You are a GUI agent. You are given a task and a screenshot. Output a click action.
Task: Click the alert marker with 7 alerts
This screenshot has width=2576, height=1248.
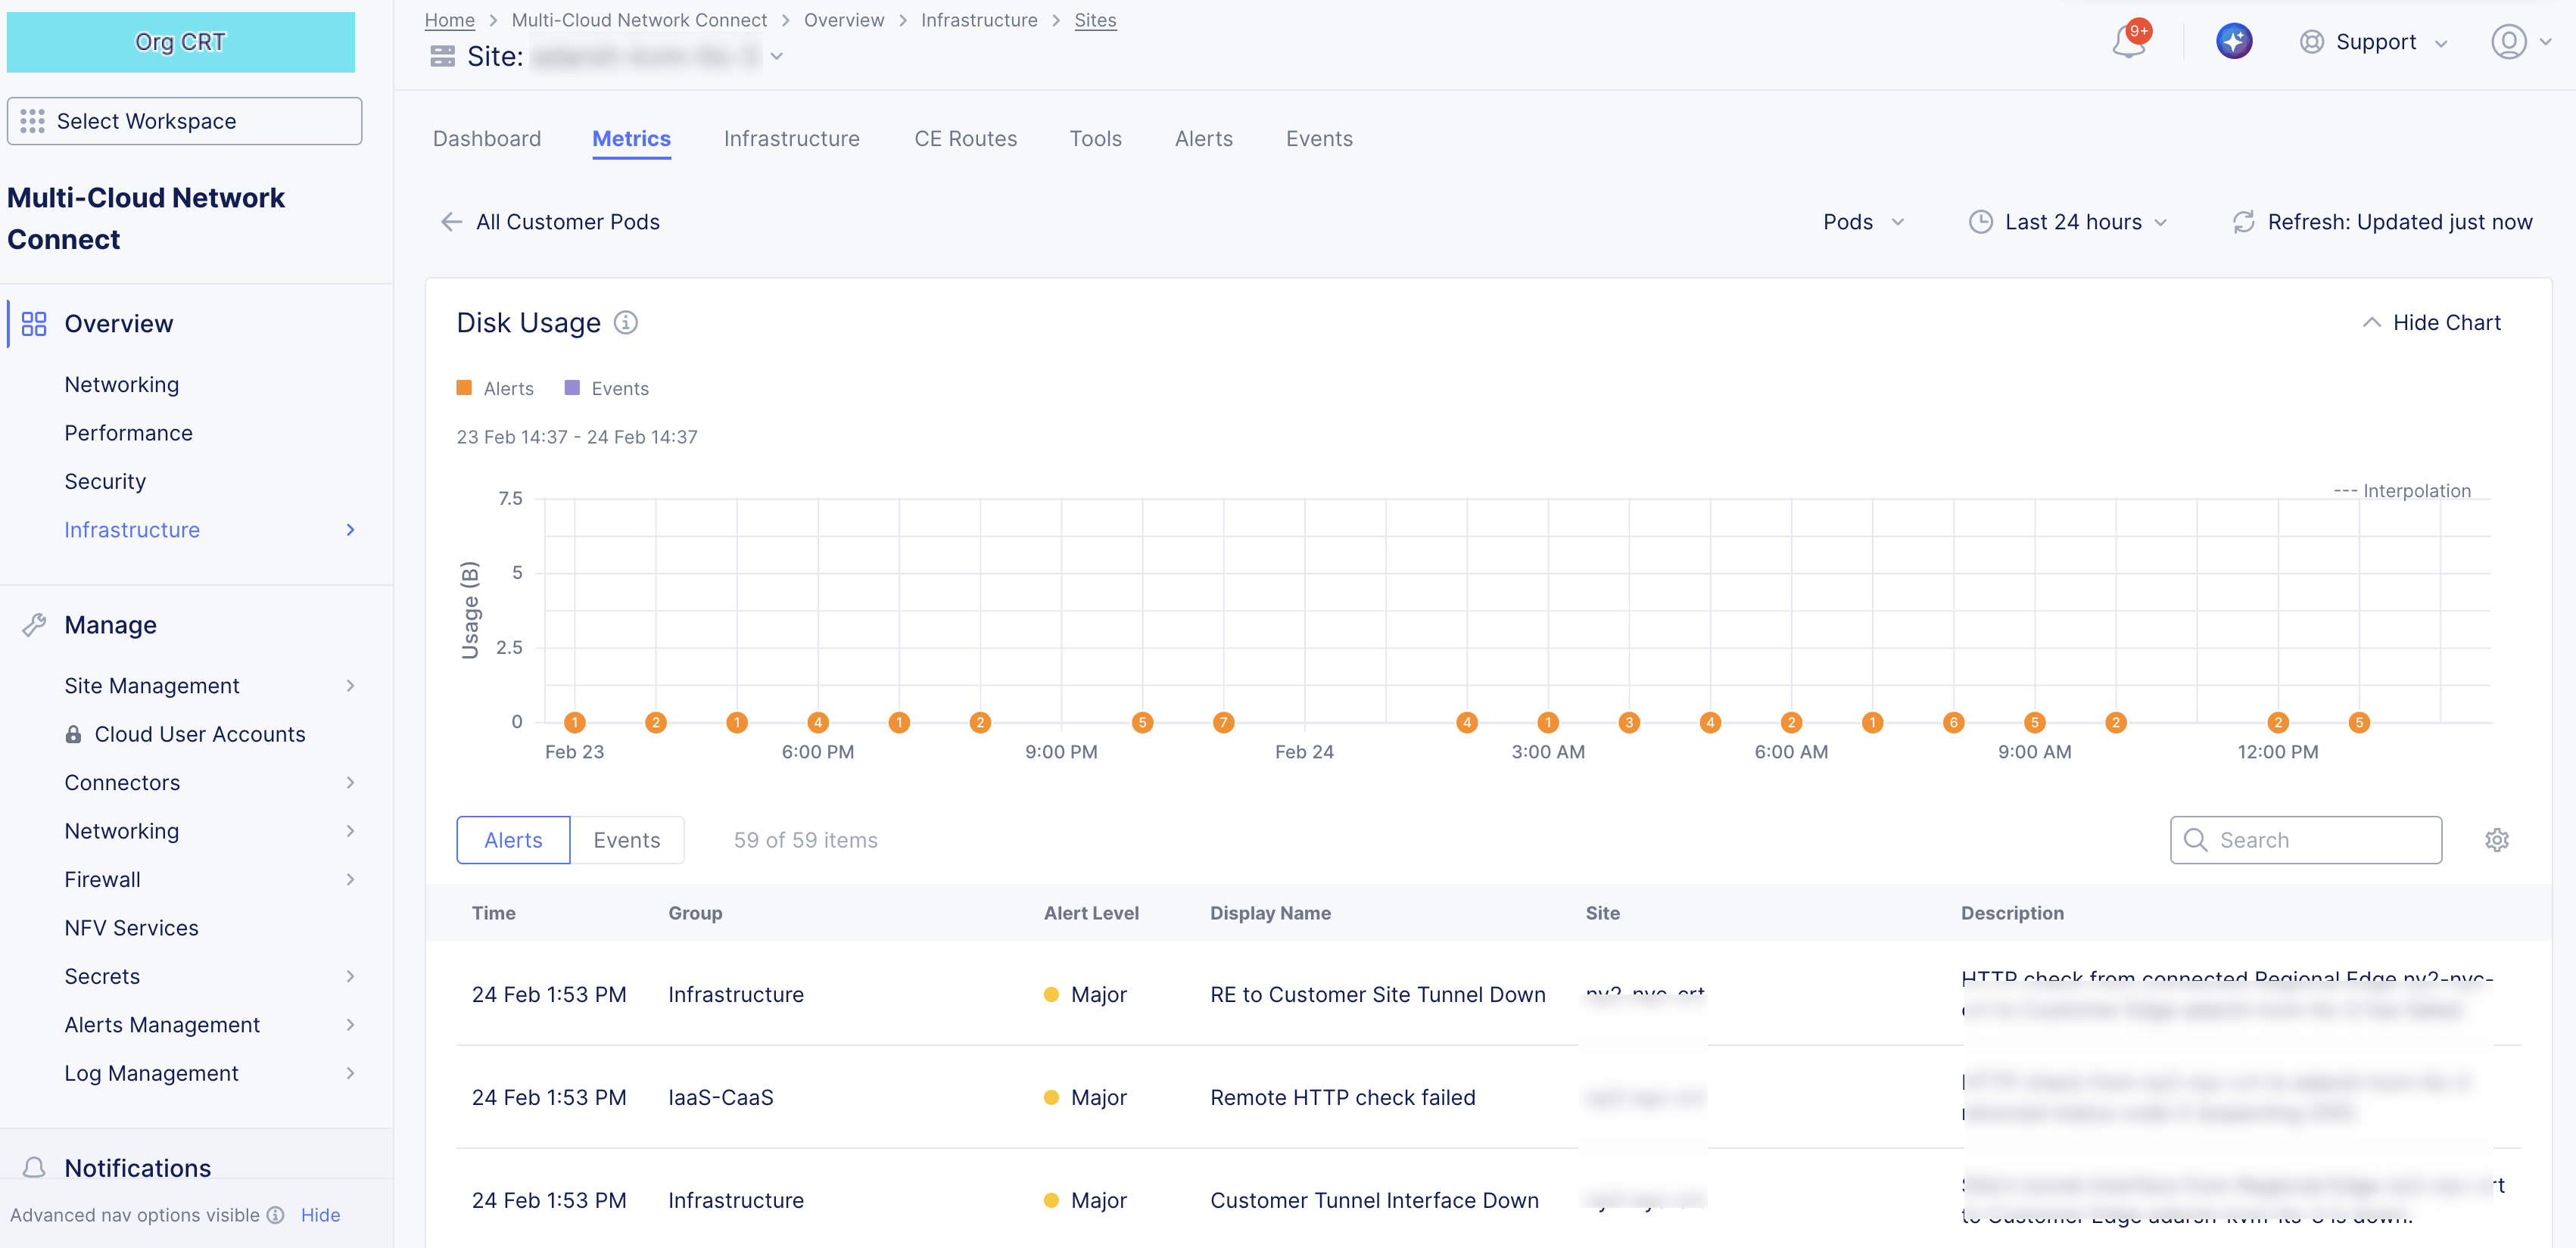point(1223,722)
